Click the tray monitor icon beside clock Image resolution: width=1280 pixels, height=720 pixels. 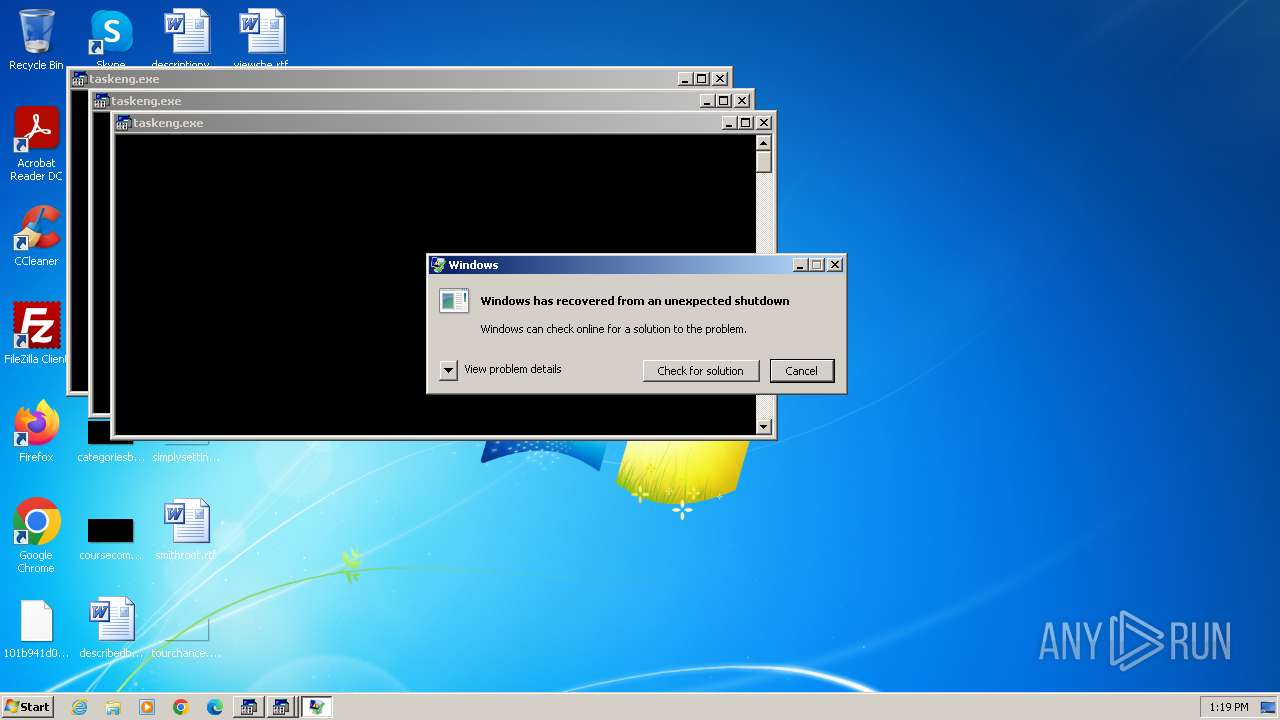1267,707
